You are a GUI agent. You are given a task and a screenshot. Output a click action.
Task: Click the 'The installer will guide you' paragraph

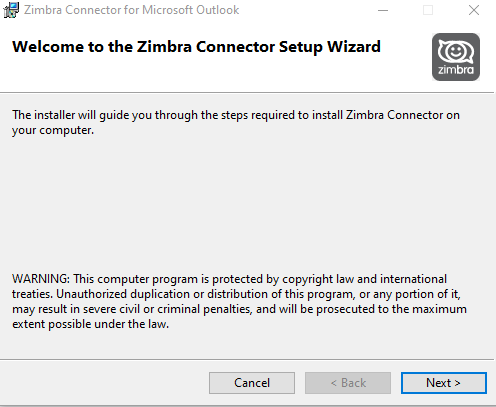[236, 122]
